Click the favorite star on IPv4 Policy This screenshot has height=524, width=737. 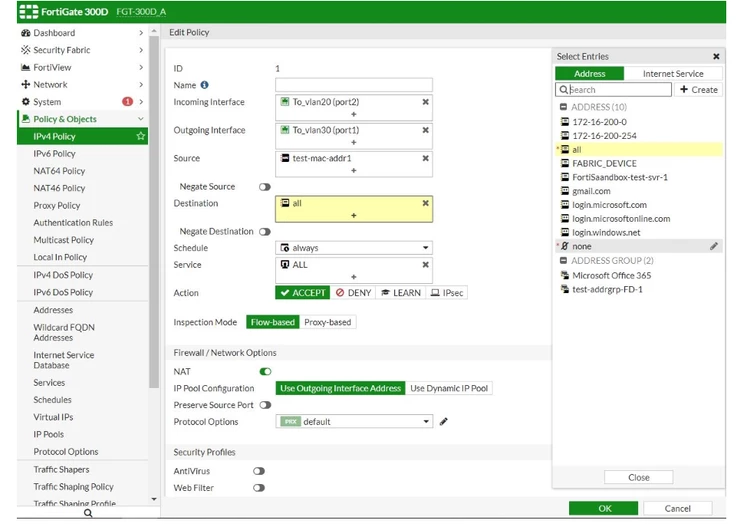(140, 136)
